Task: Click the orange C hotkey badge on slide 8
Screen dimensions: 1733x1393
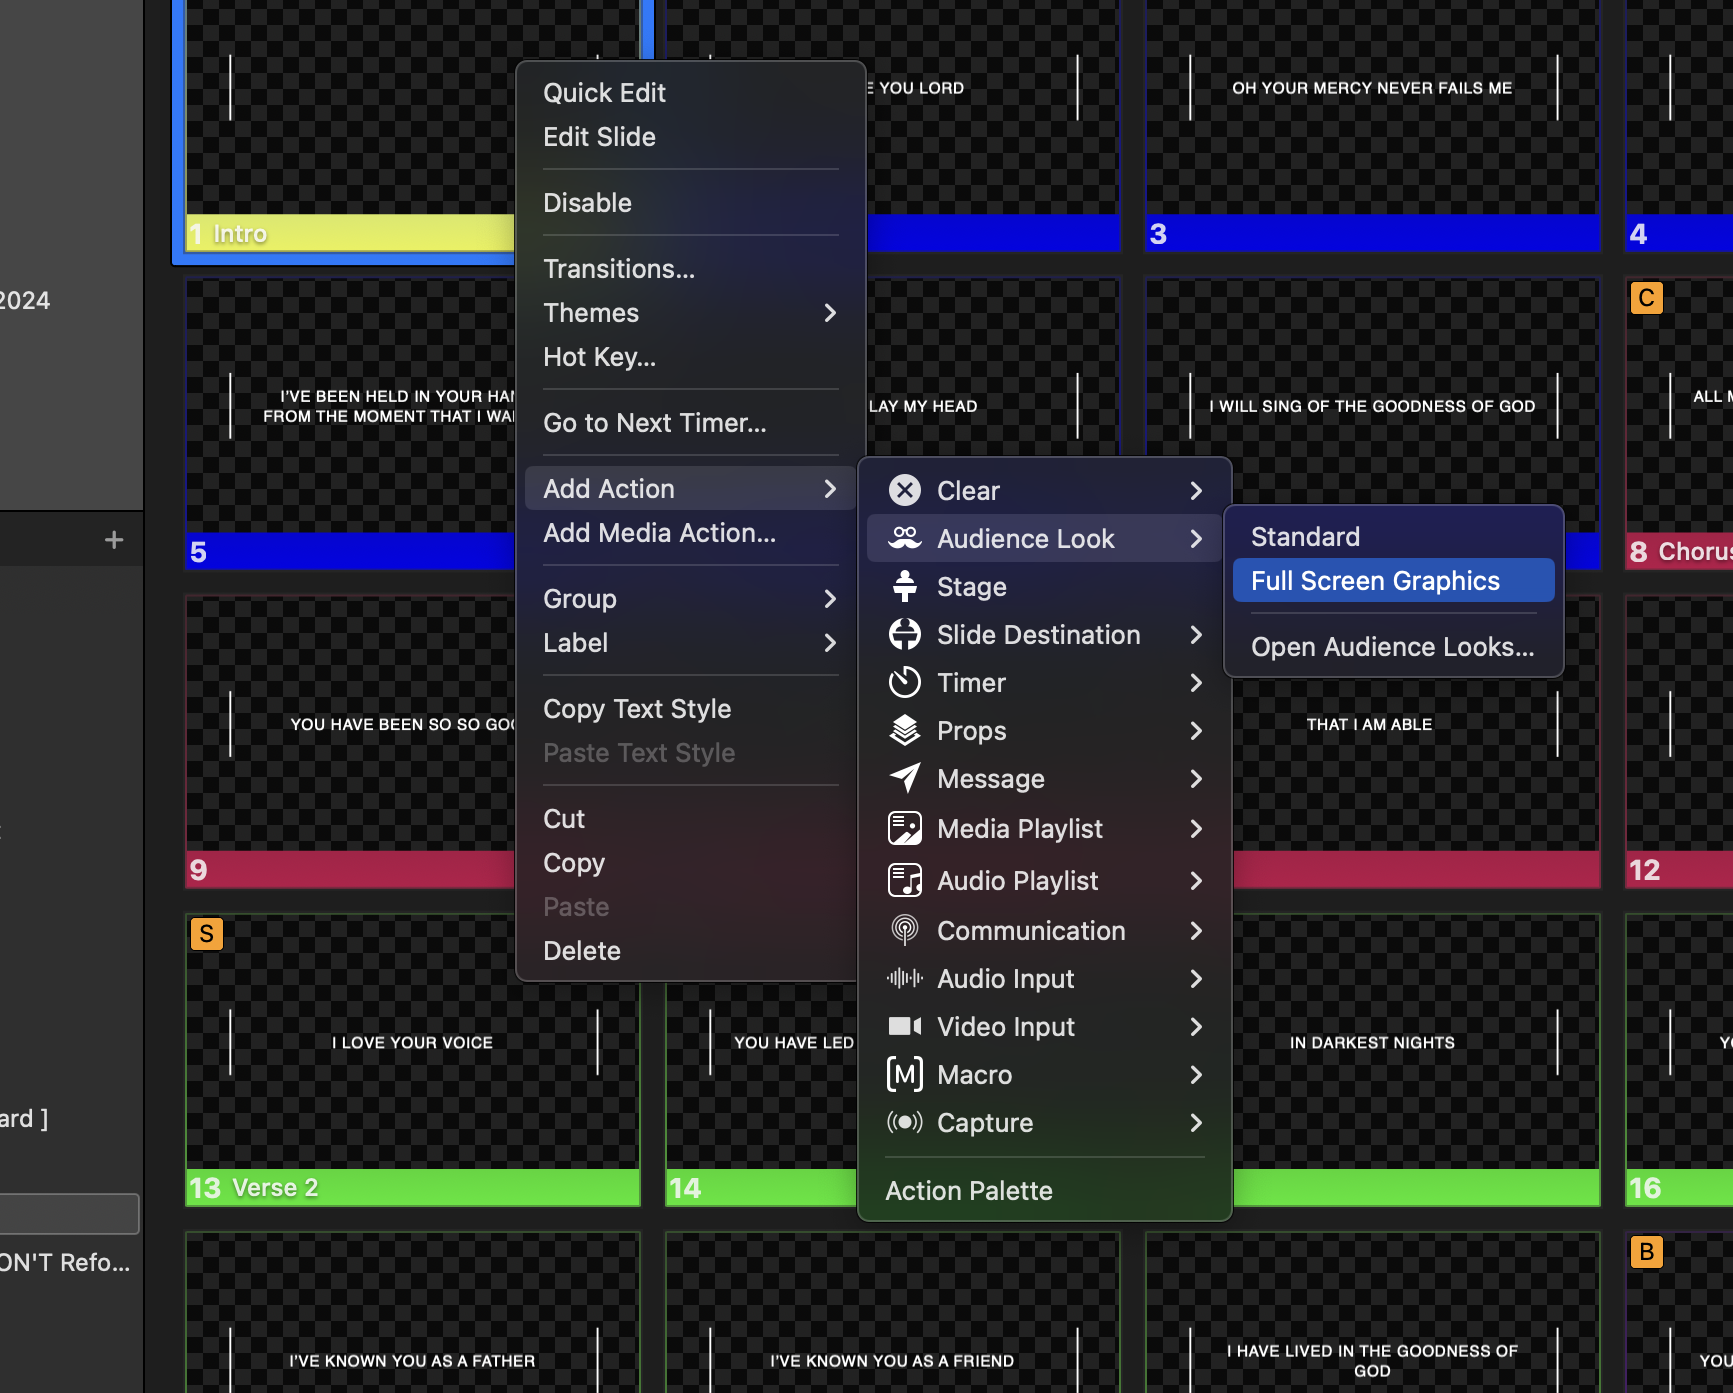Action: [1647, 298]
